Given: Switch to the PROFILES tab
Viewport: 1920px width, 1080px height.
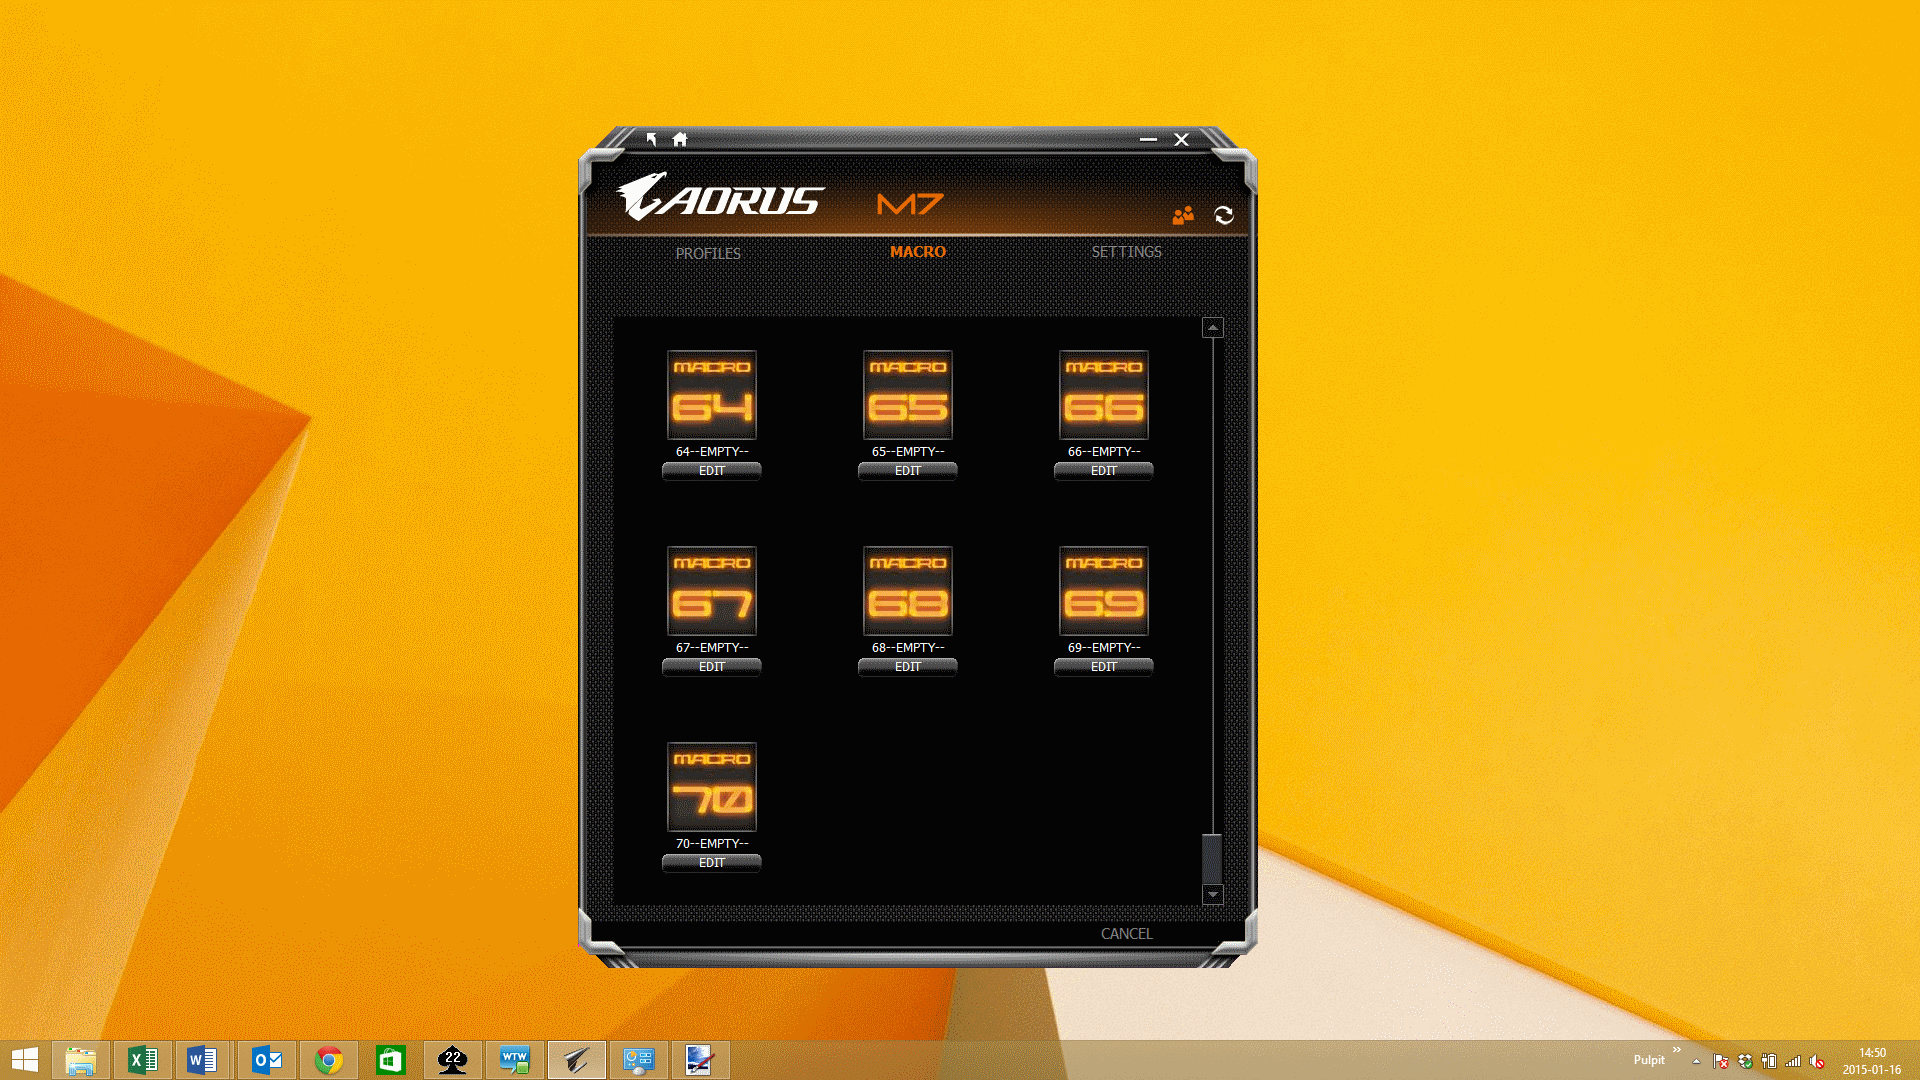Looking at the screenshot, I should (708, 253).
